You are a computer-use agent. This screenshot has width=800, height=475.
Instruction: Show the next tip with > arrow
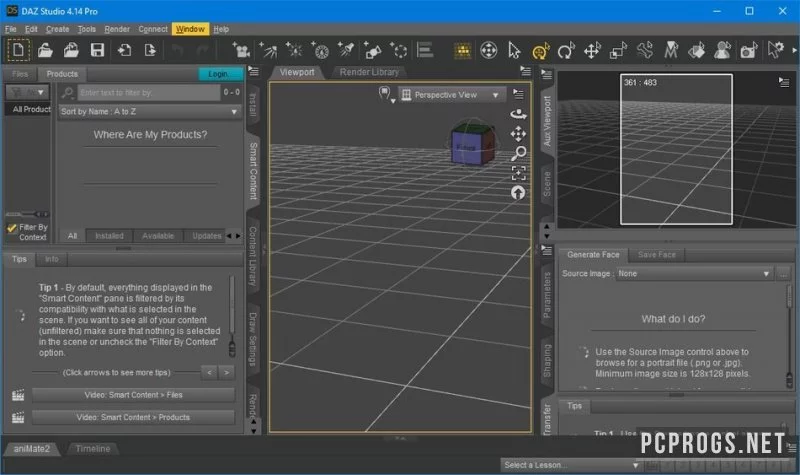(x=227, y=372)
